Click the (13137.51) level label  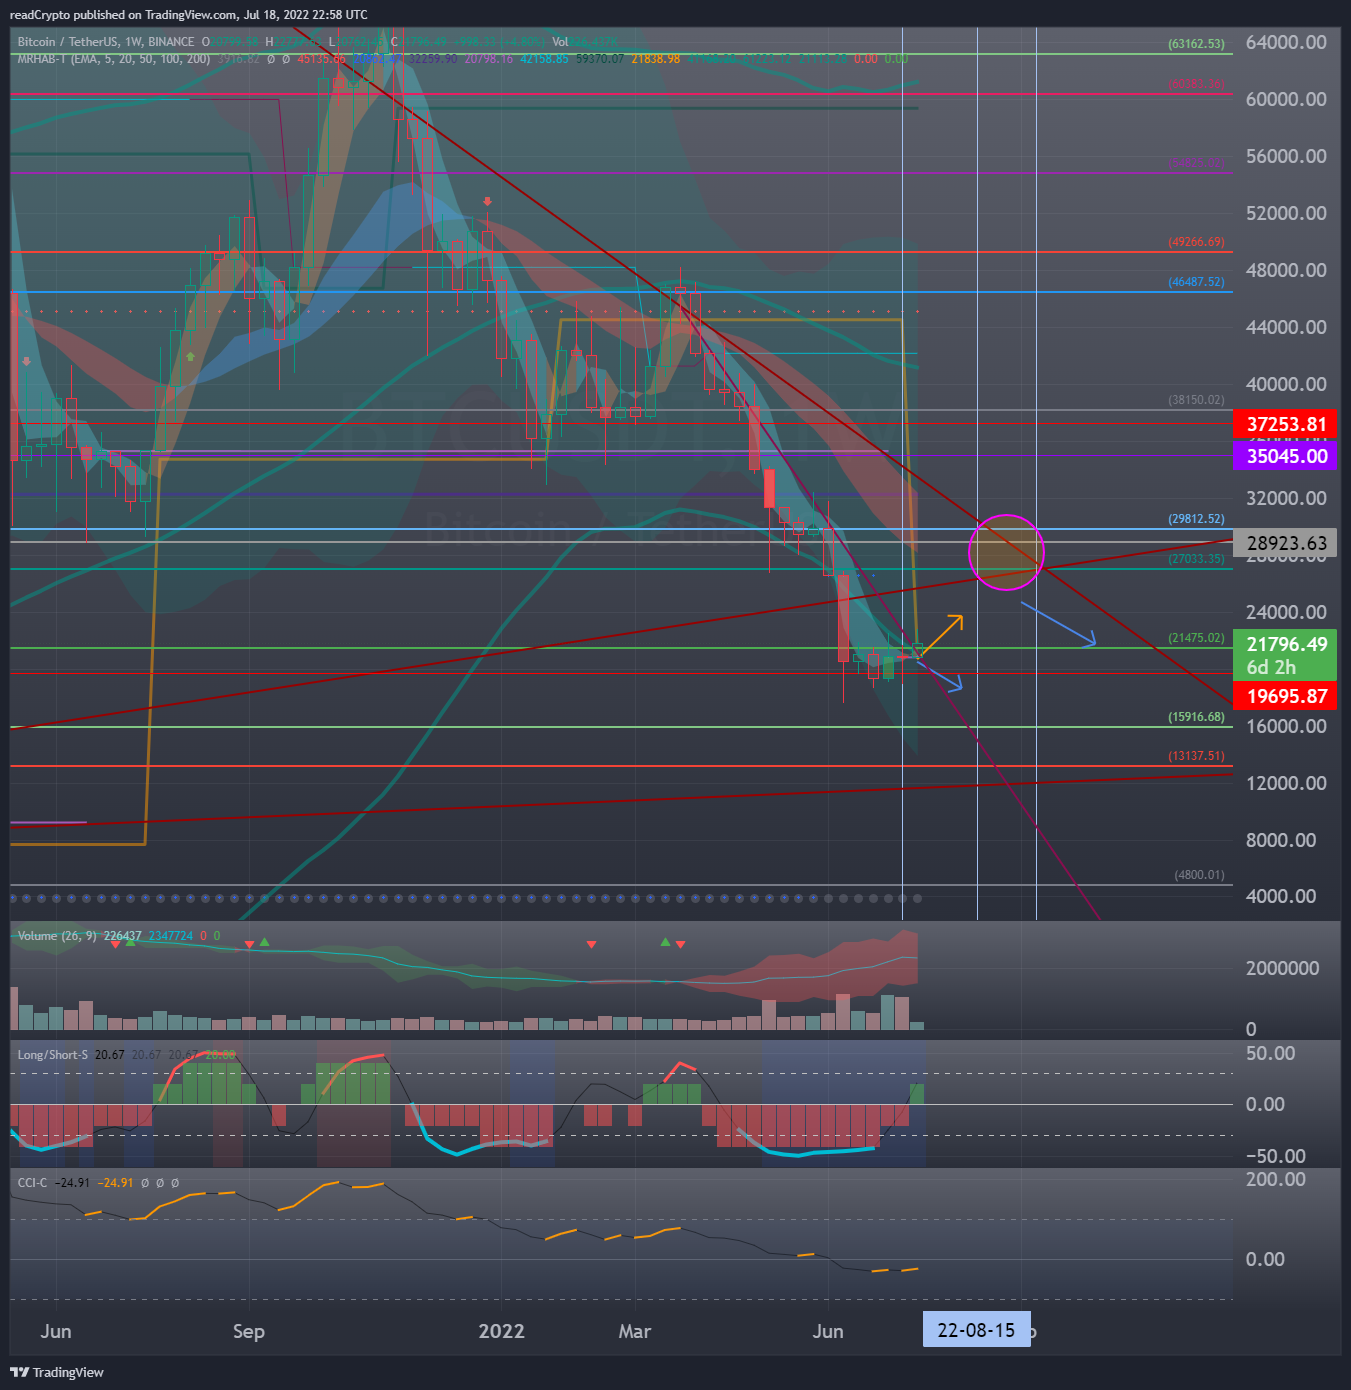(x=1196, y=756)
